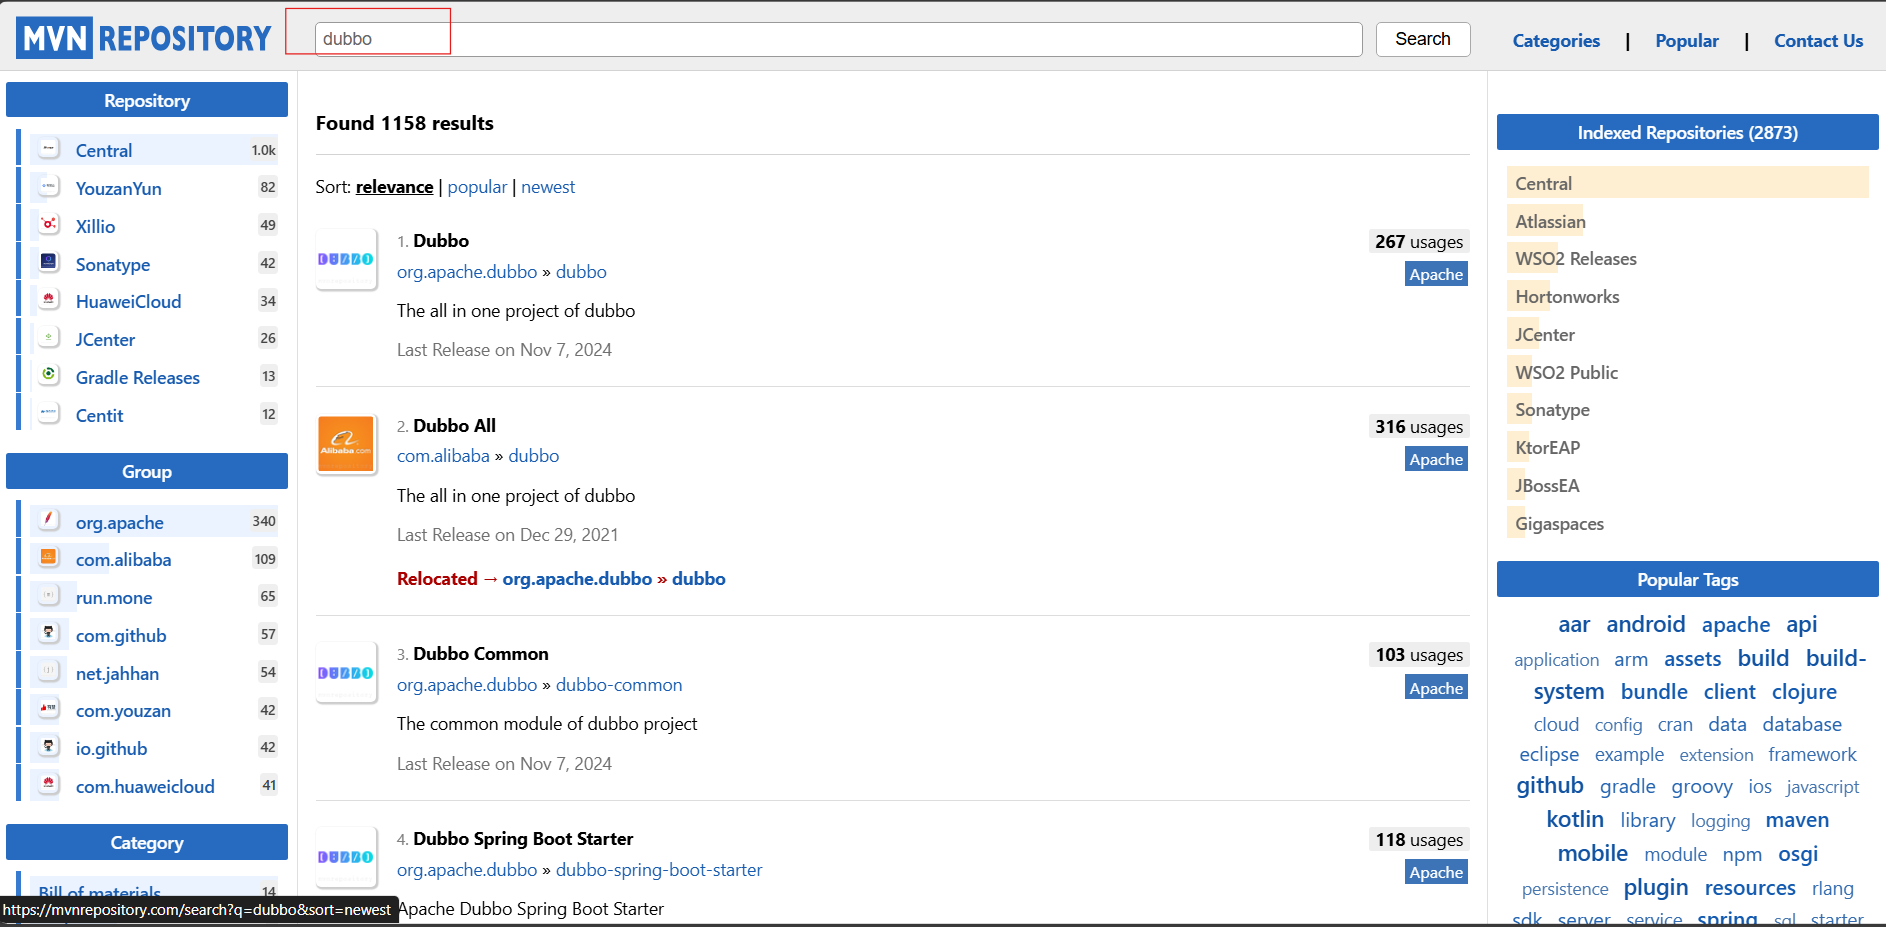Viewport: 1886px width, 927px height.
Task: Open the Dubbo Common logo thumbnail
Action: 346,672
